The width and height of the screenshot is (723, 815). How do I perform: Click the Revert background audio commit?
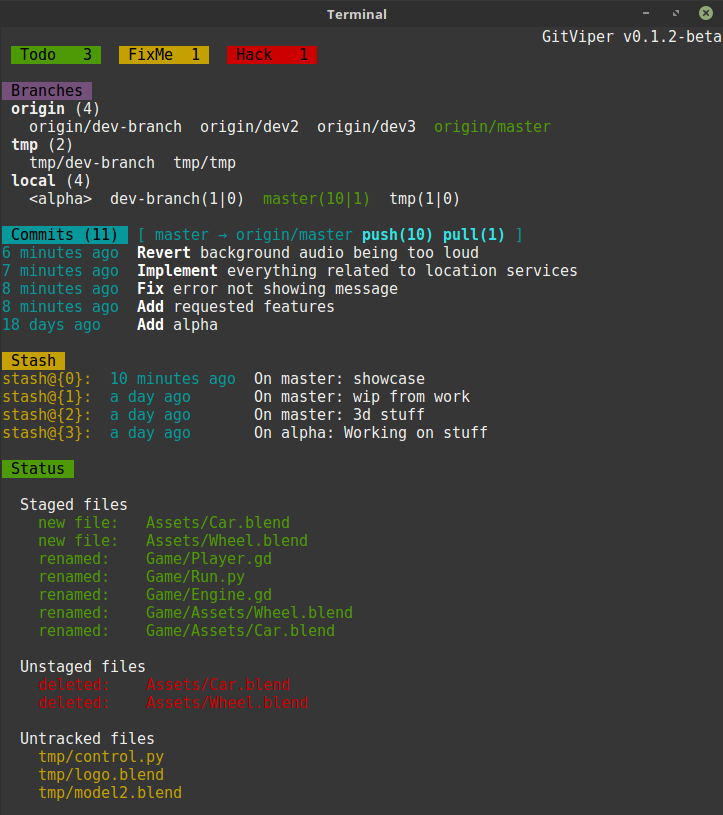pos(307,253)
